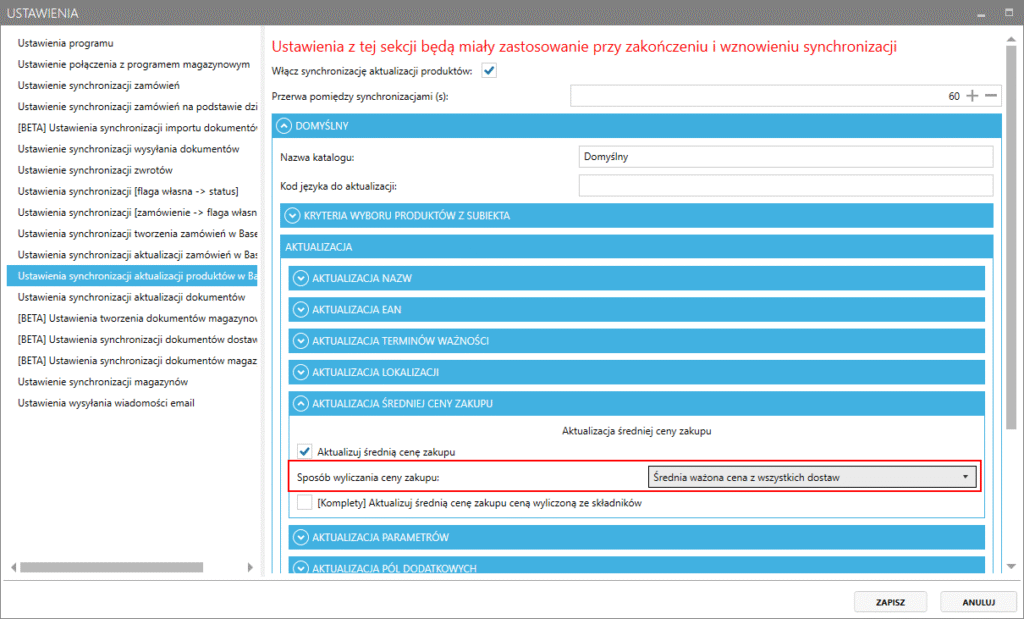
Task: Open Sposób wyliczania ceny zakupu dropdown
Action: 811,477
